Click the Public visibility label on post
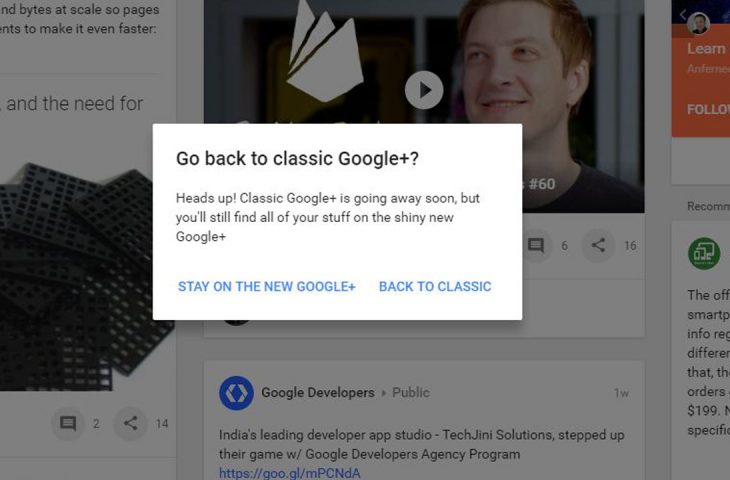 pyautogui.click(x=411, y=392)
